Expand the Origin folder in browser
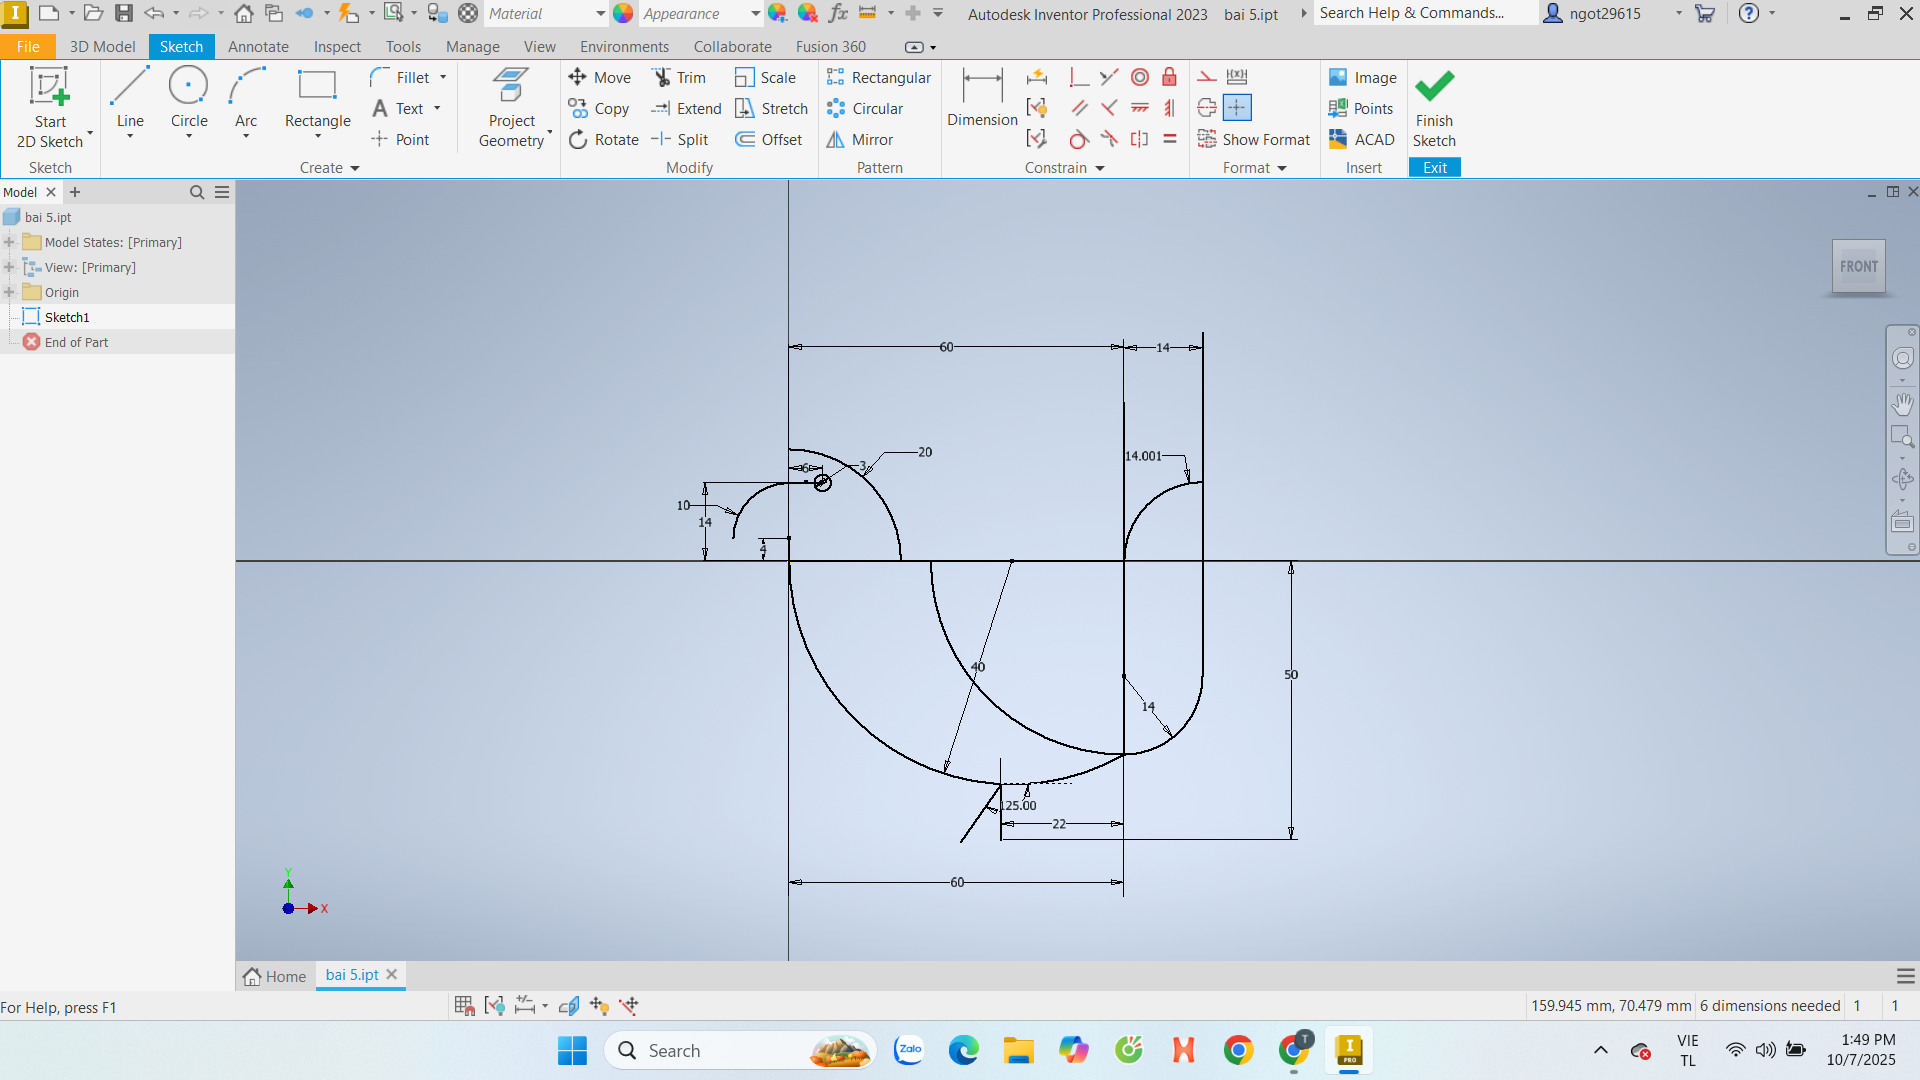Screen dimensions: 1920x1080 pos(9,292)
